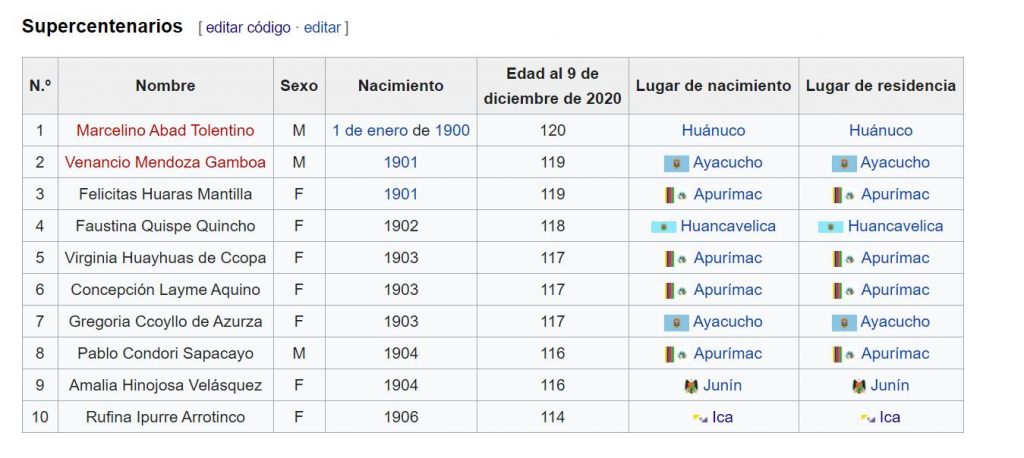Open Venancio Mendoza Gamboa red link
Viewport: 1024px width, 458px height.
point(165,163)
